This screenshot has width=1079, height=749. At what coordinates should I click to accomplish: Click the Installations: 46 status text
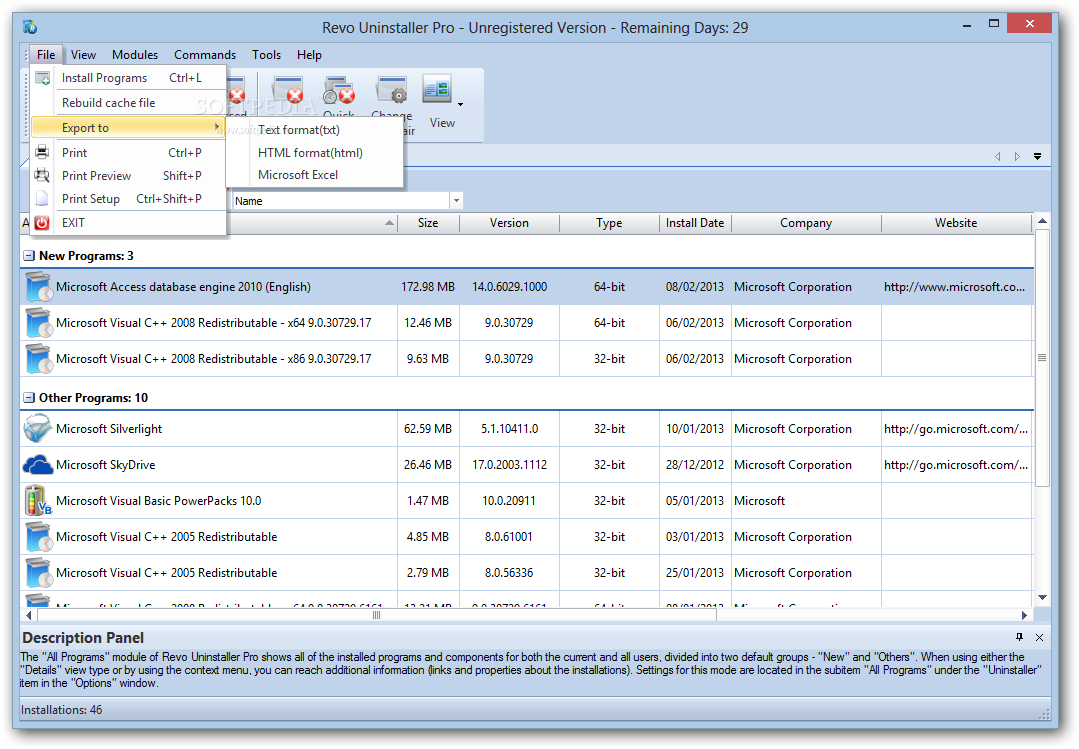[61, 710]
